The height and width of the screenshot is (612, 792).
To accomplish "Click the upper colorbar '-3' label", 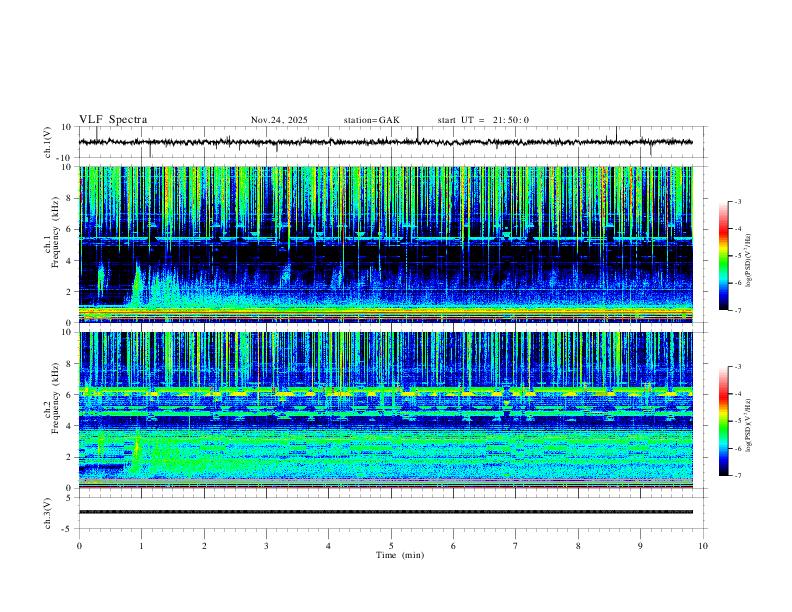I will tap(737, 201).
